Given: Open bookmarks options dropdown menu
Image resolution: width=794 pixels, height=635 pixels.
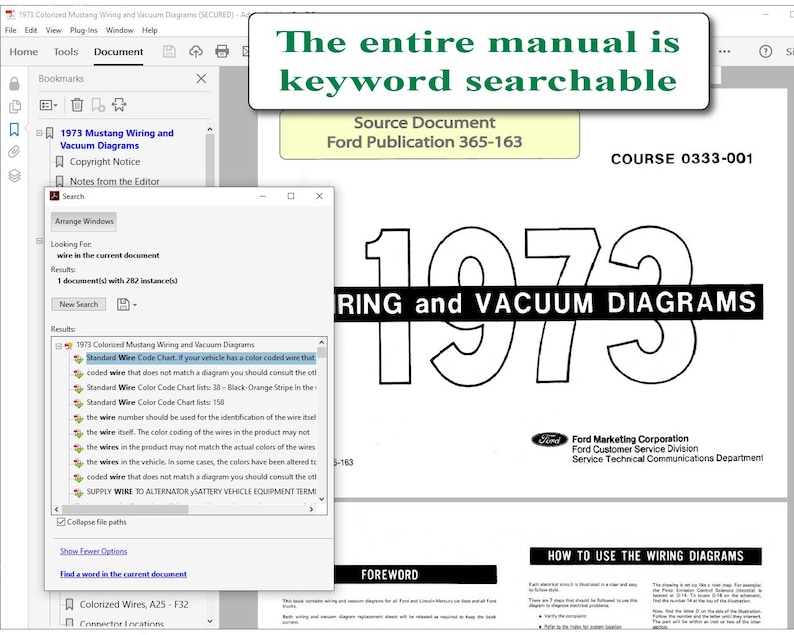Looking at the screenshot, I should (49, 105).
